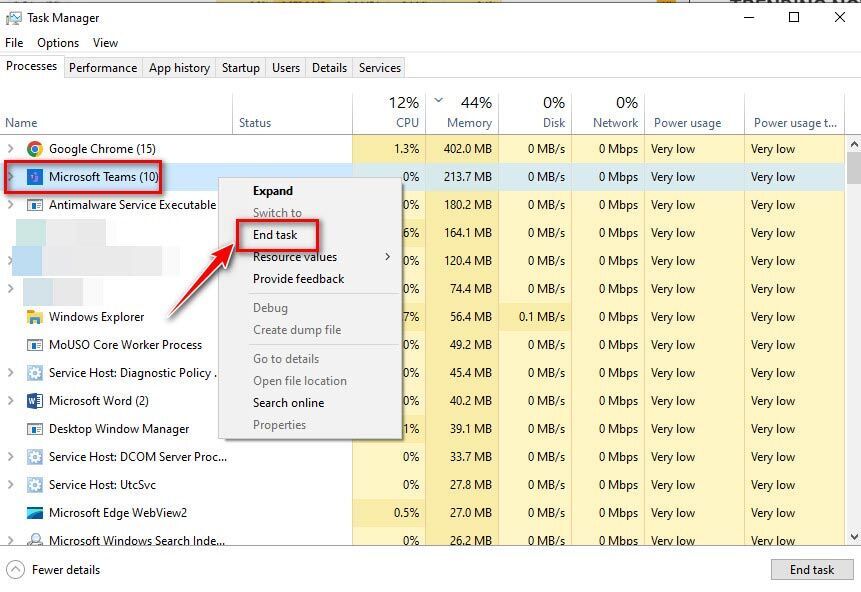Switch to the Users tab
Image resolution: width=861 pixels, height=592 pixels.
(286, 68)
